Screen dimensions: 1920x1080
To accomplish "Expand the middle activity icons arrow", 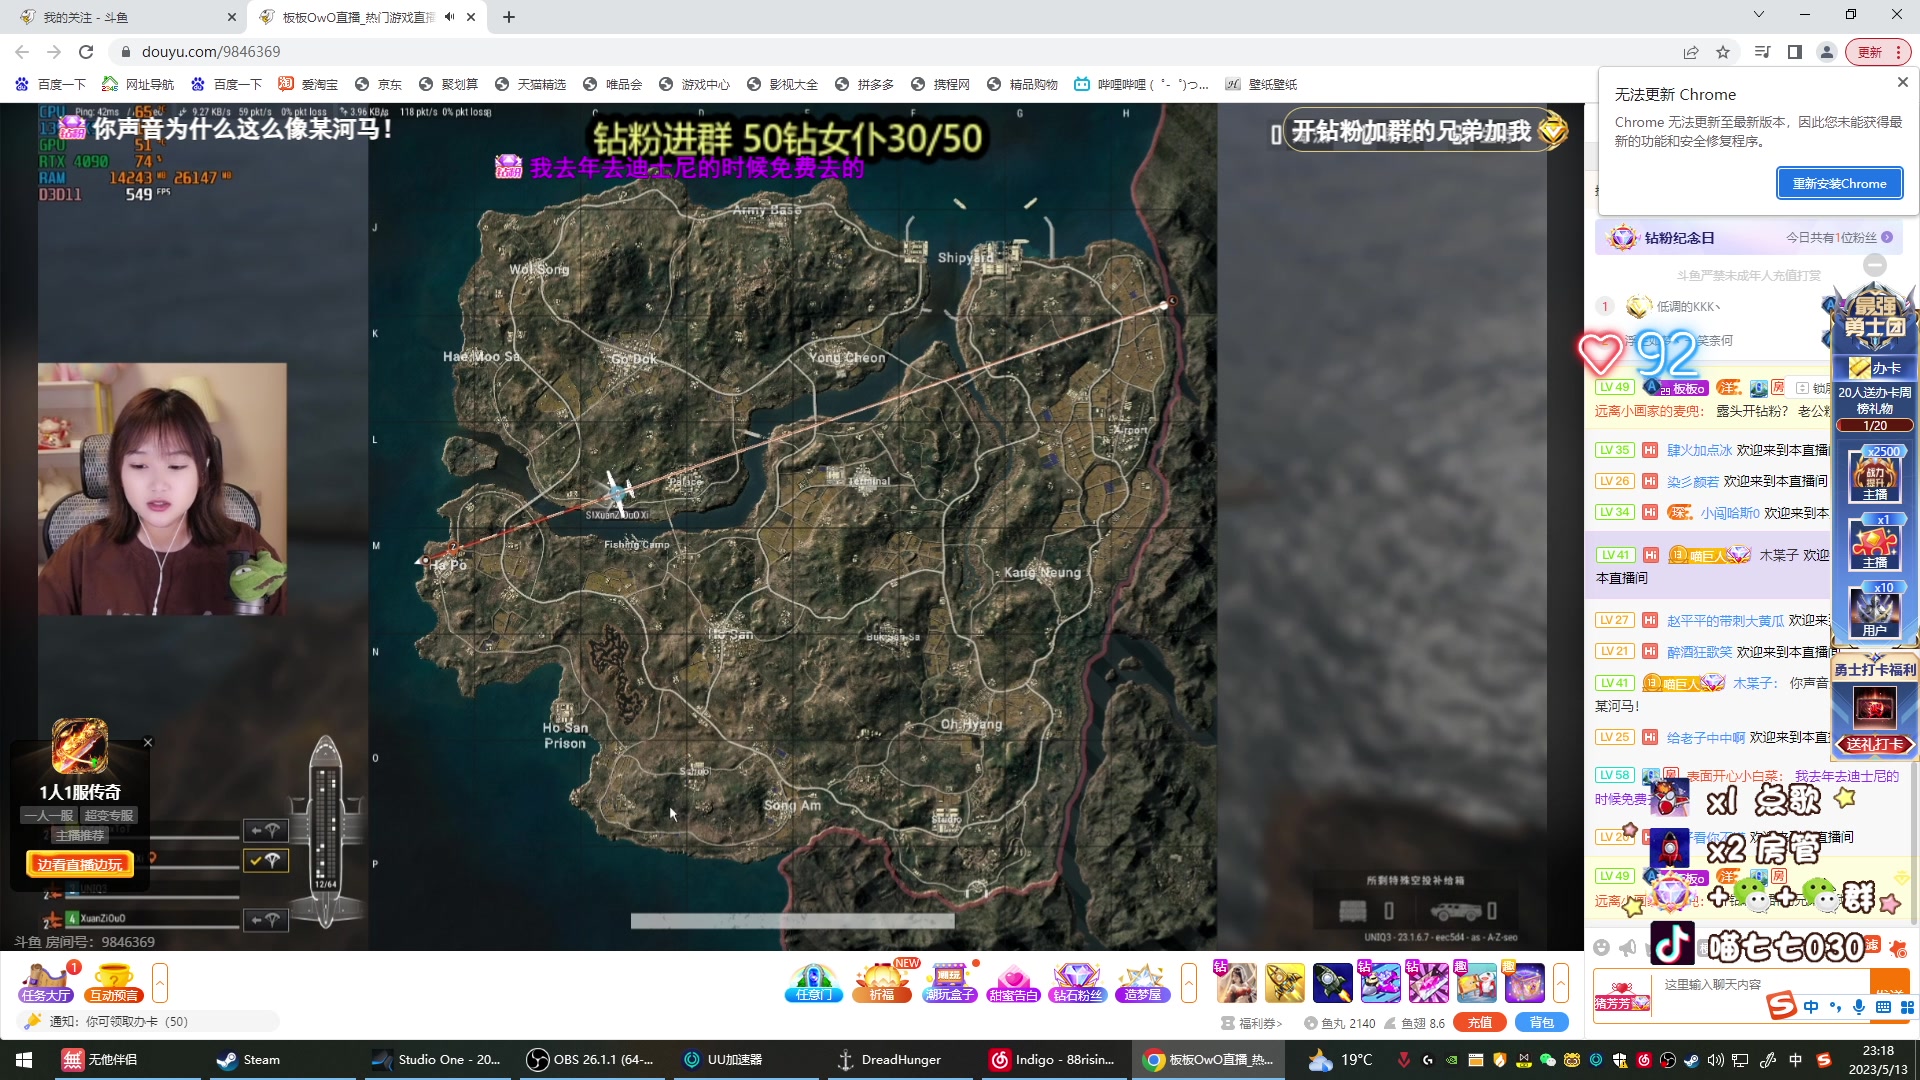I will click(x=1189, y=983).
